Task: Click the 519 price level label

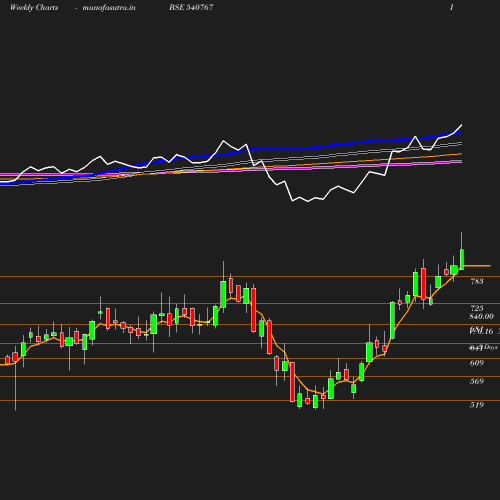Action: click(x=477, y=405)
